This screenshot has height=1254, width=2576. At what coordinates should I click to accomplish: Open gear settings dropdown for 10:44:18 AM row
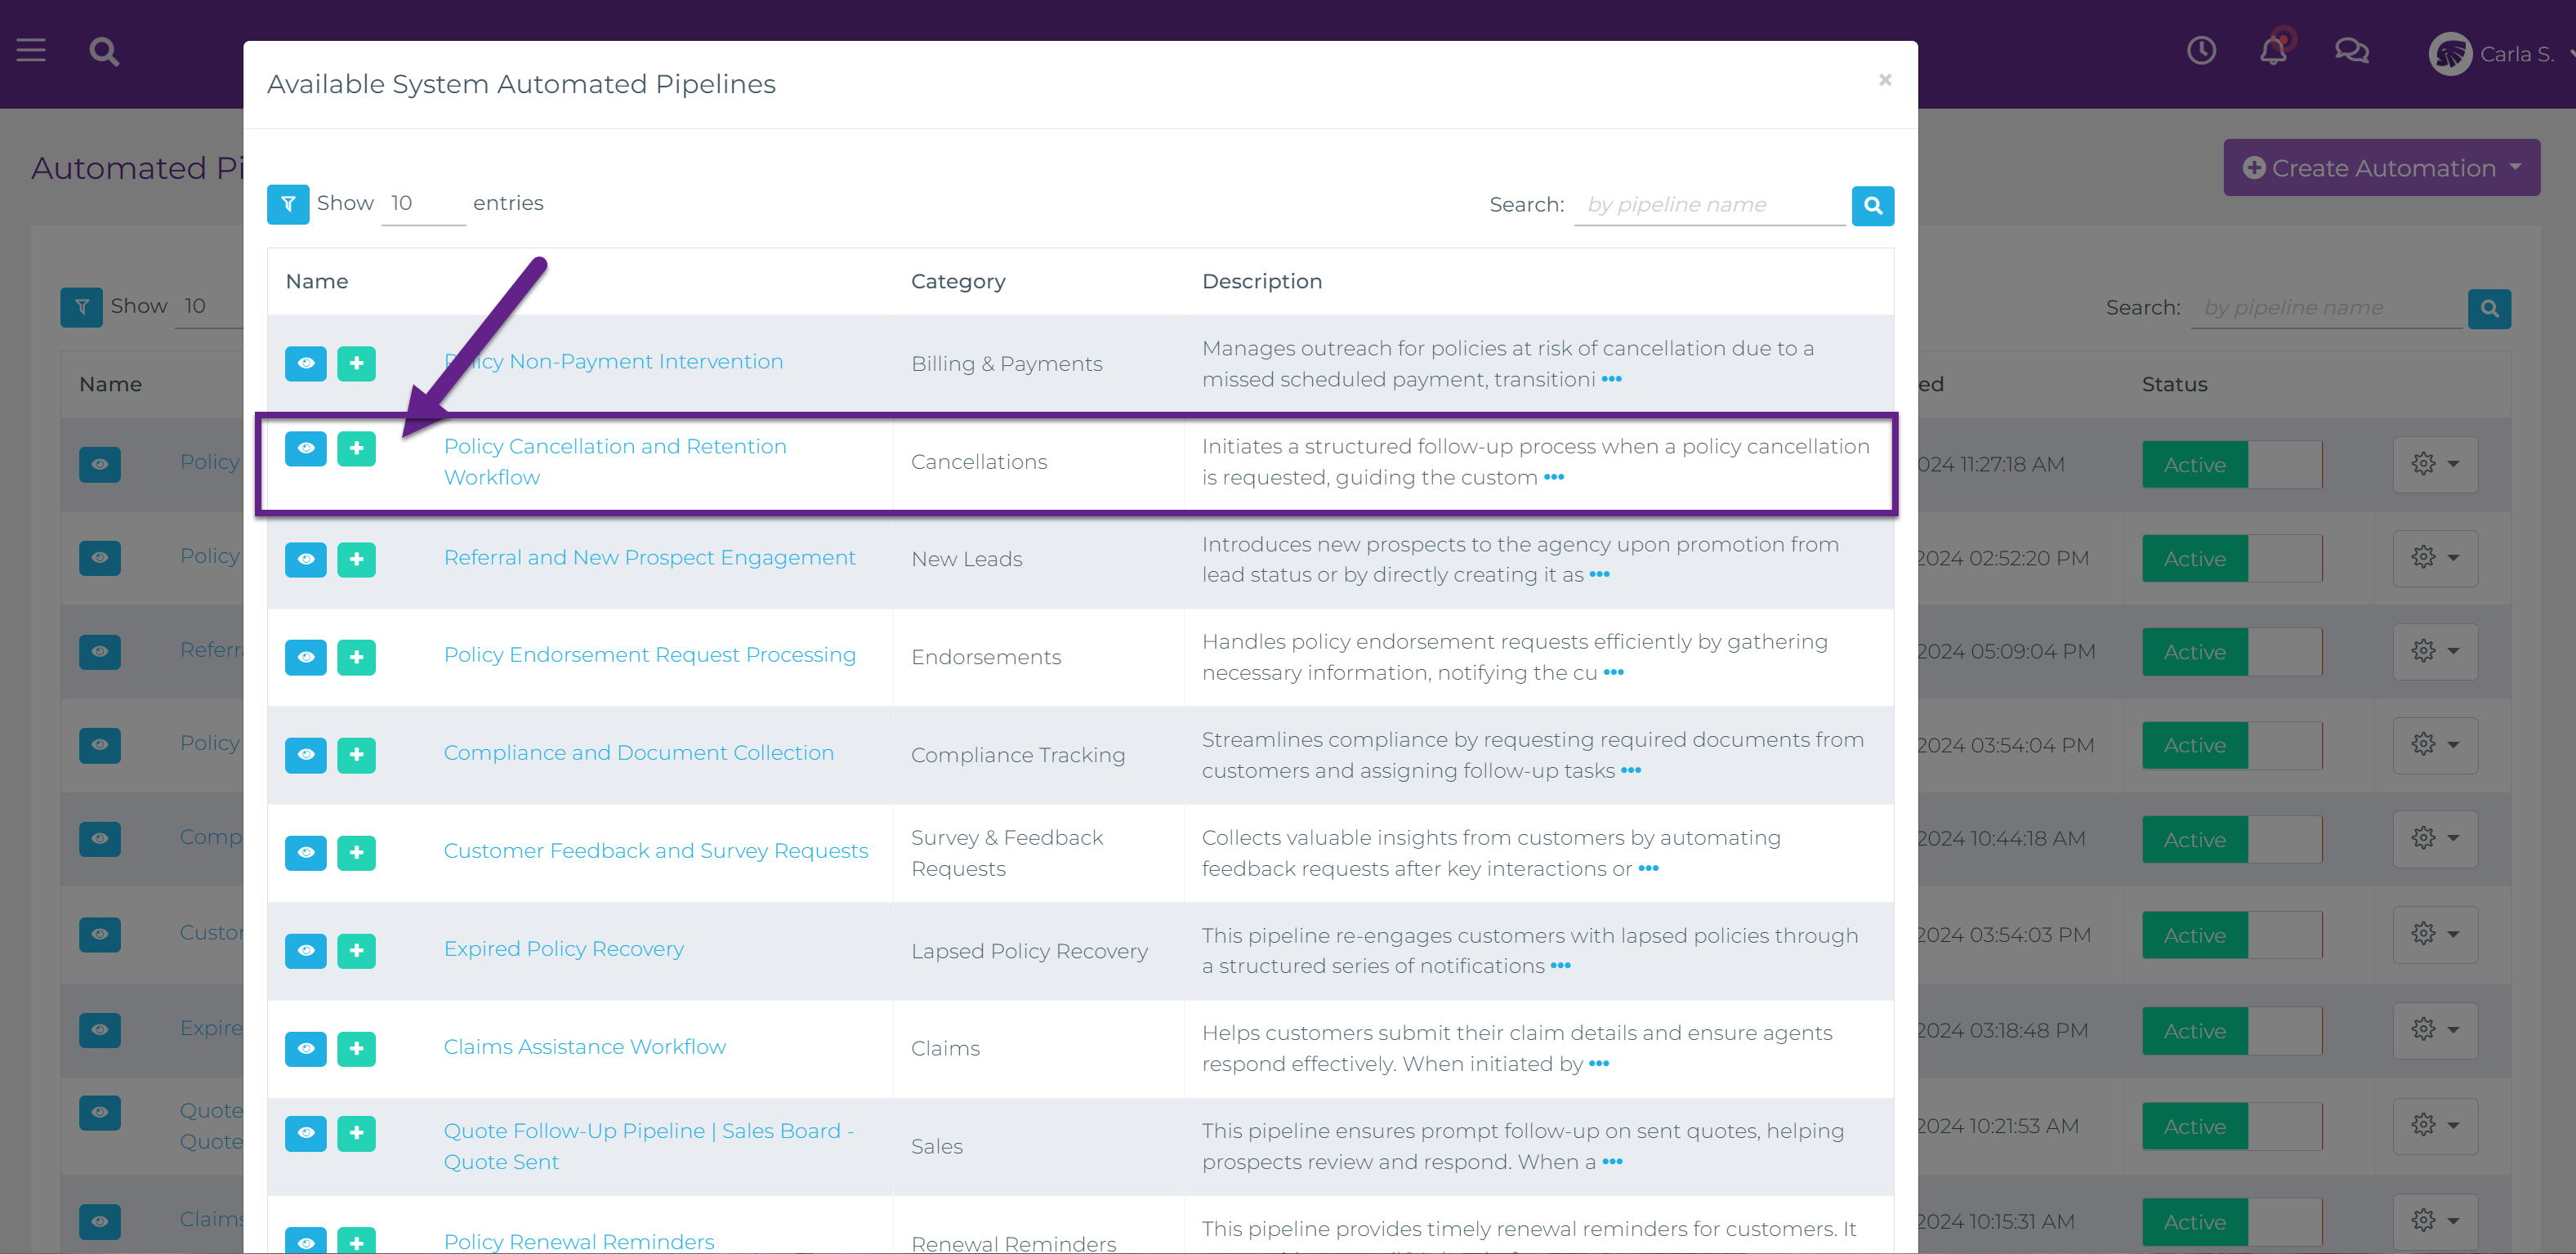[2435, 839]
